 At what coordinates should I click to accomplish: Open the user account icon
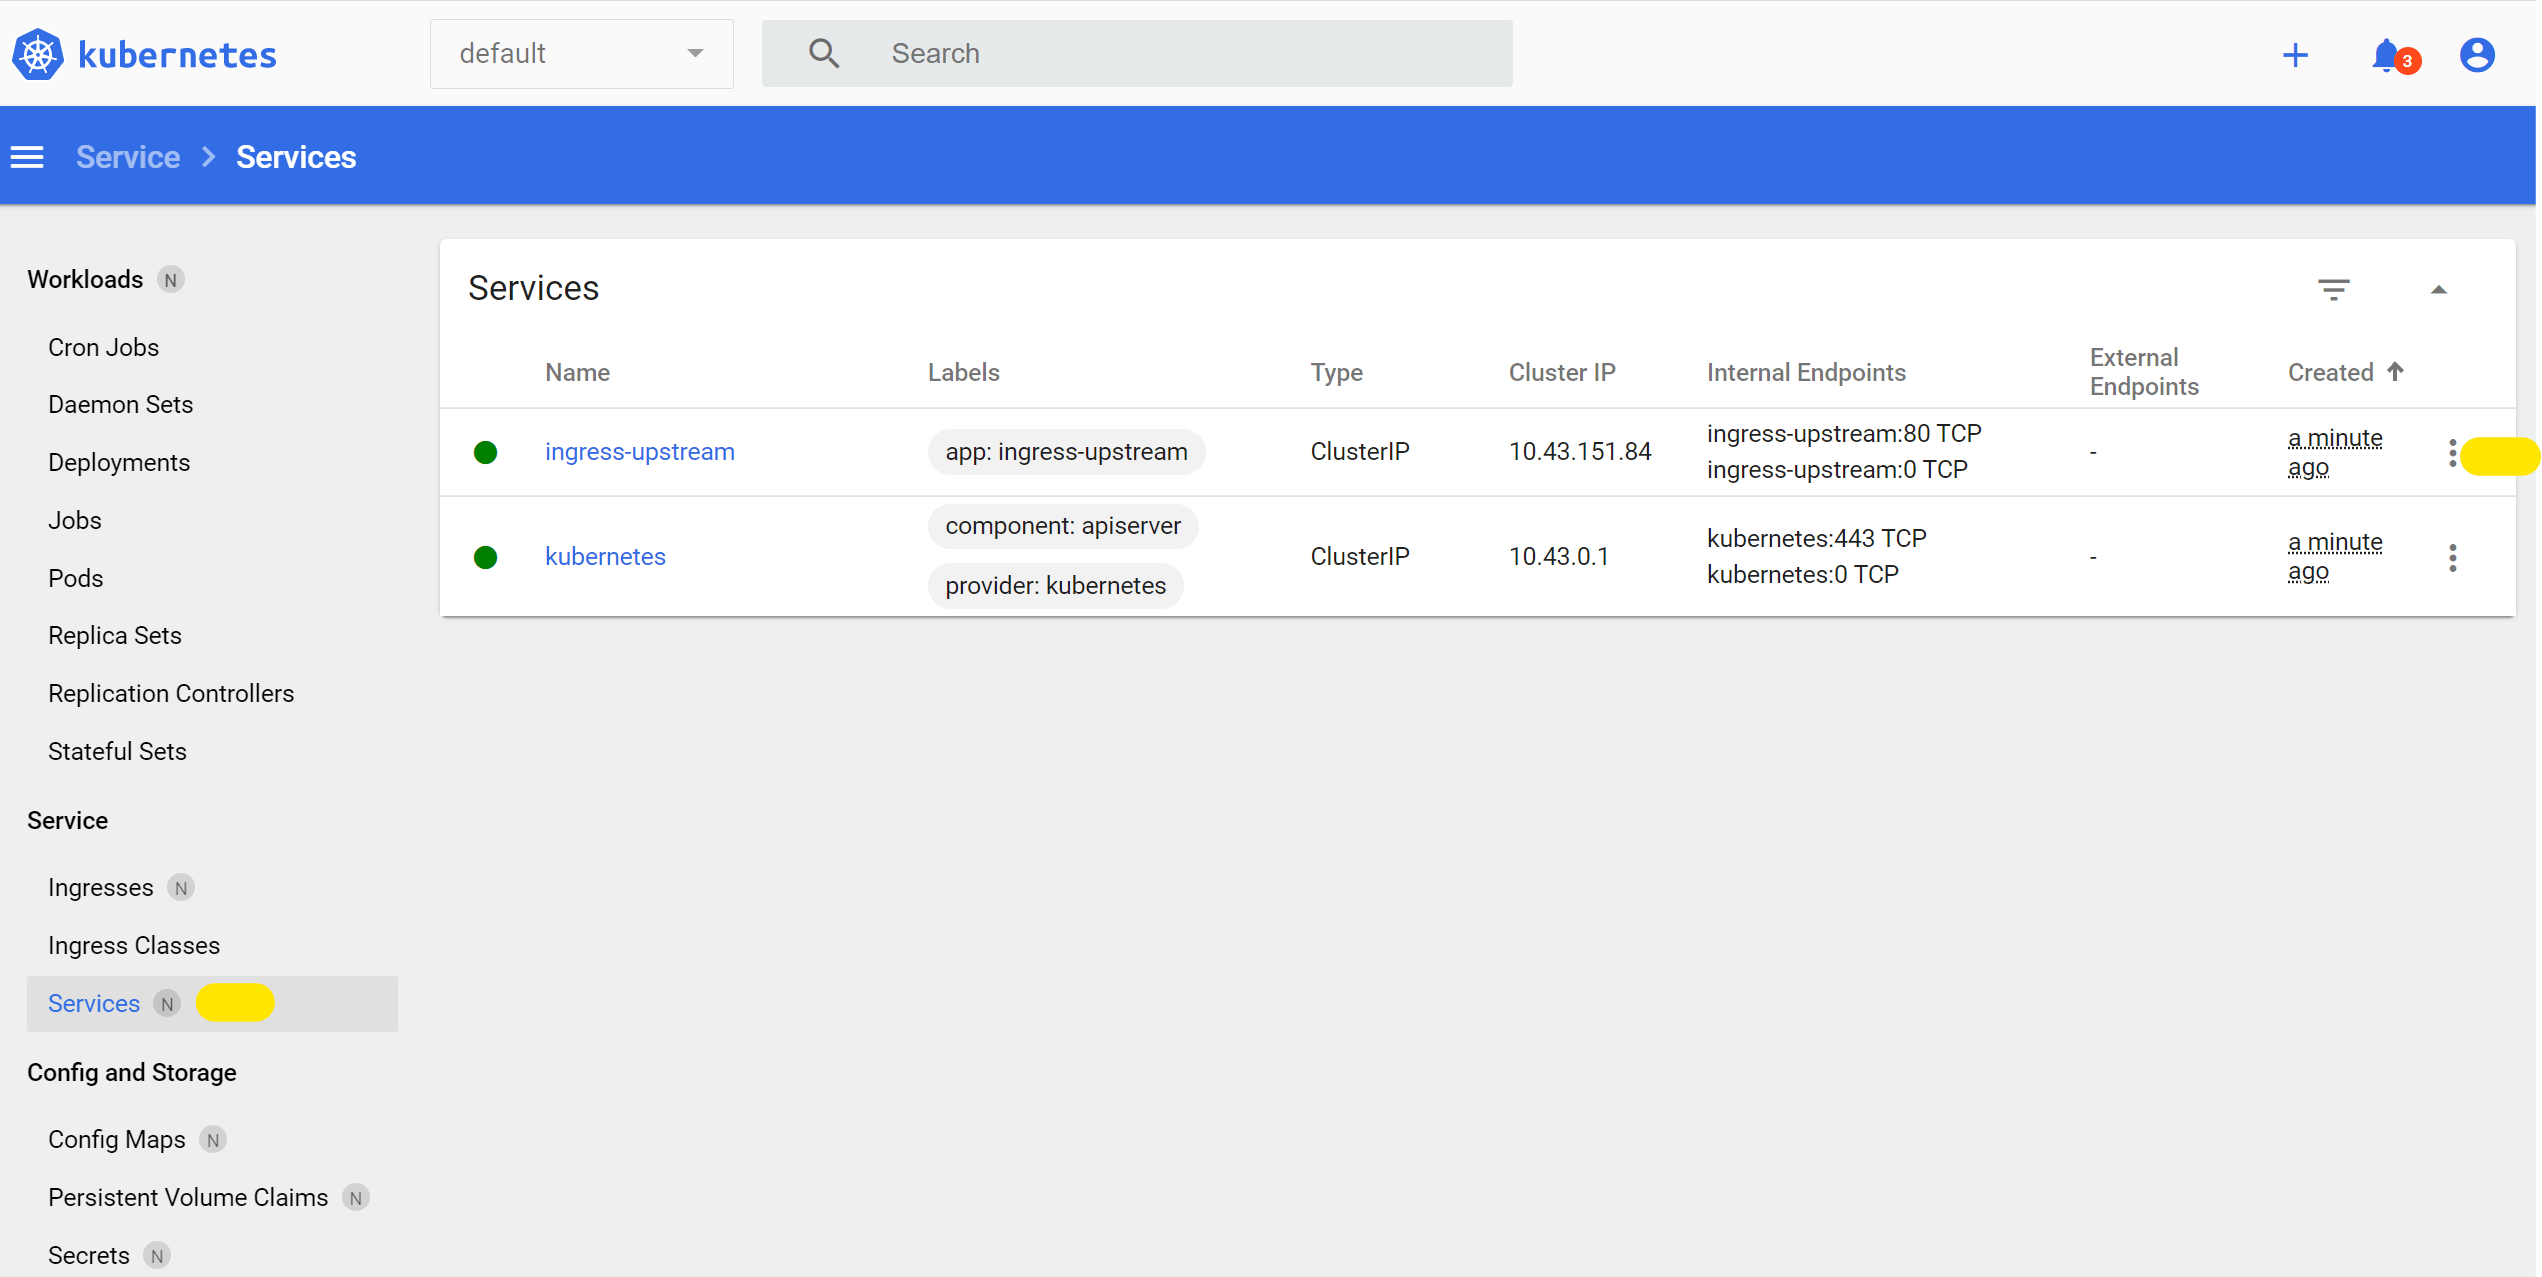pyautogui.click(x=2477, y=55)
